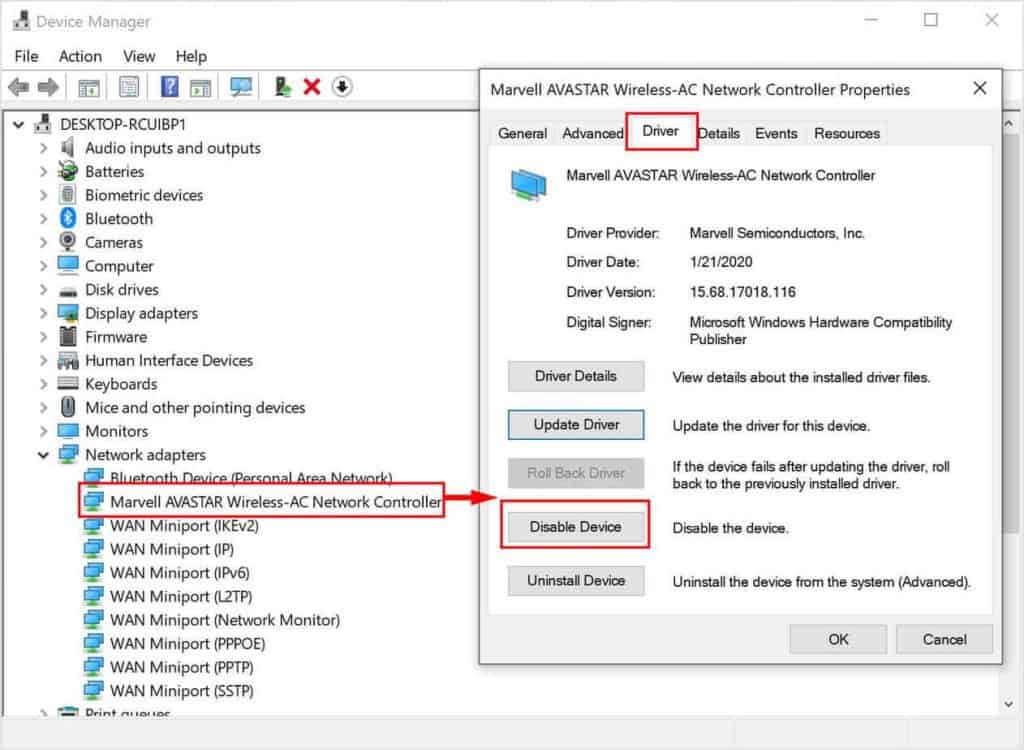Expand the Bluetooth device category
1024x750 pixels.
(x=42, y=218)
